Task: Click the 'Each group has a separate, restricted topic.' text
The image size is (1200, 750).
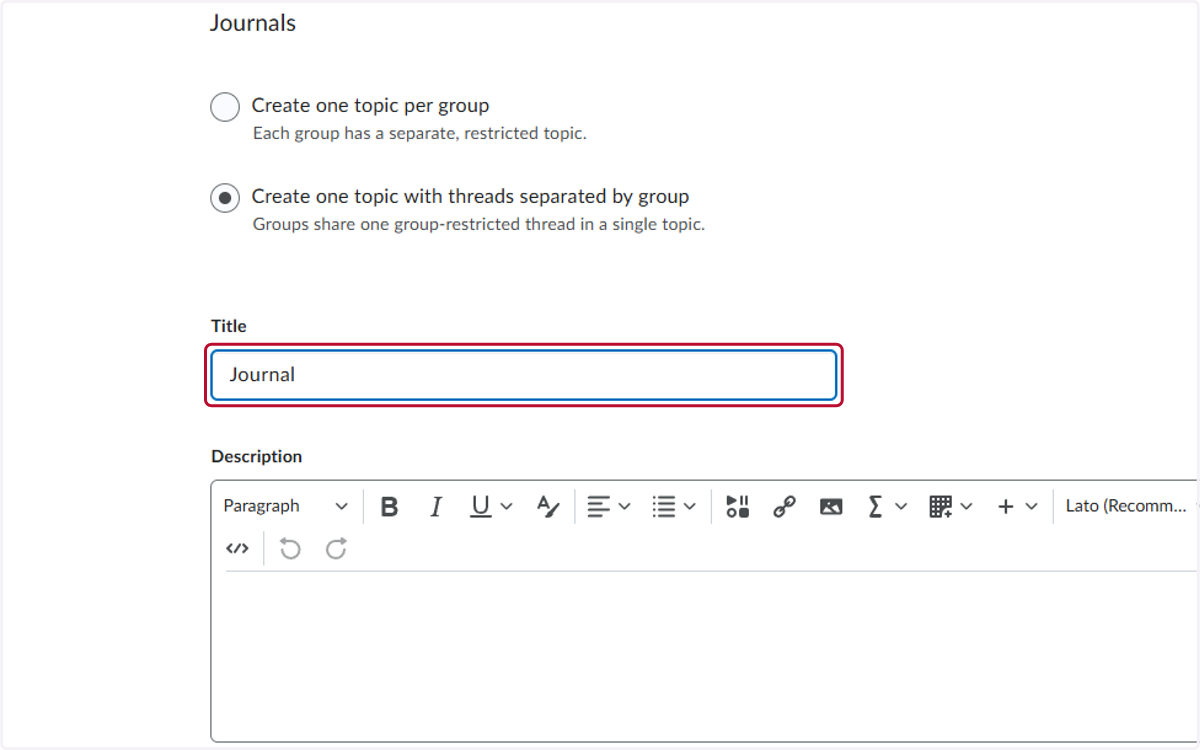Action: pyautogui.click(x=419, y=133)
